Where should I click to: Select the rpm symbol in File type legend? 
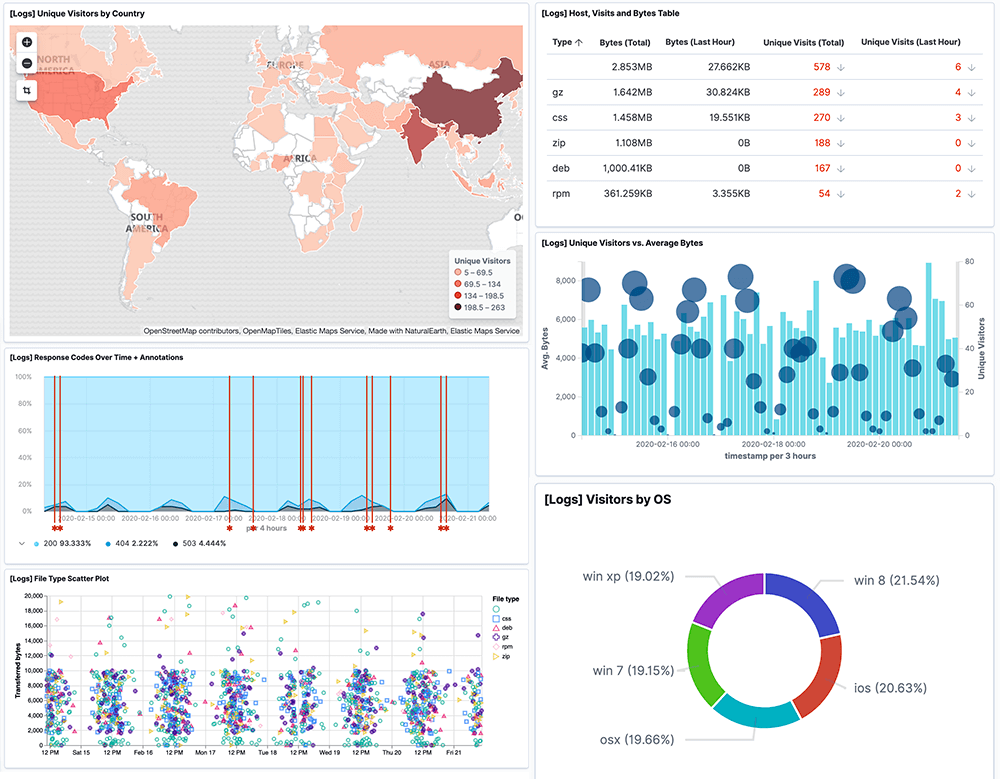[497, 646]
